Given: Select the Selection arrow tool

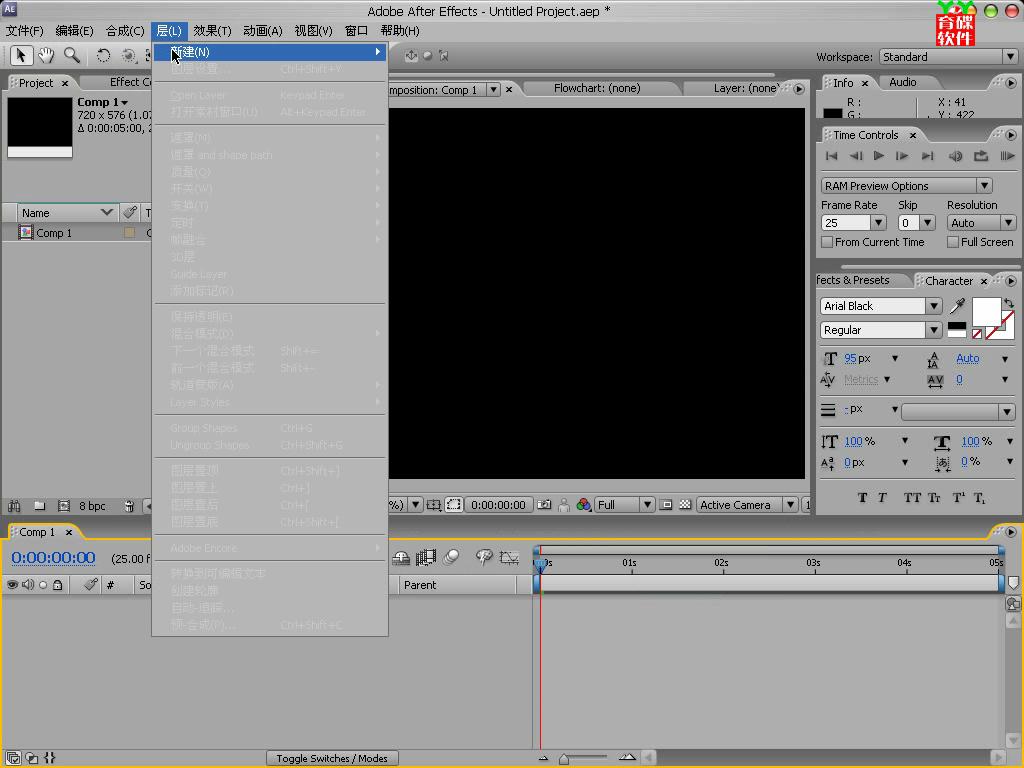Looking at the screenshot, I should pyautogui.click(x=21, y=56).
